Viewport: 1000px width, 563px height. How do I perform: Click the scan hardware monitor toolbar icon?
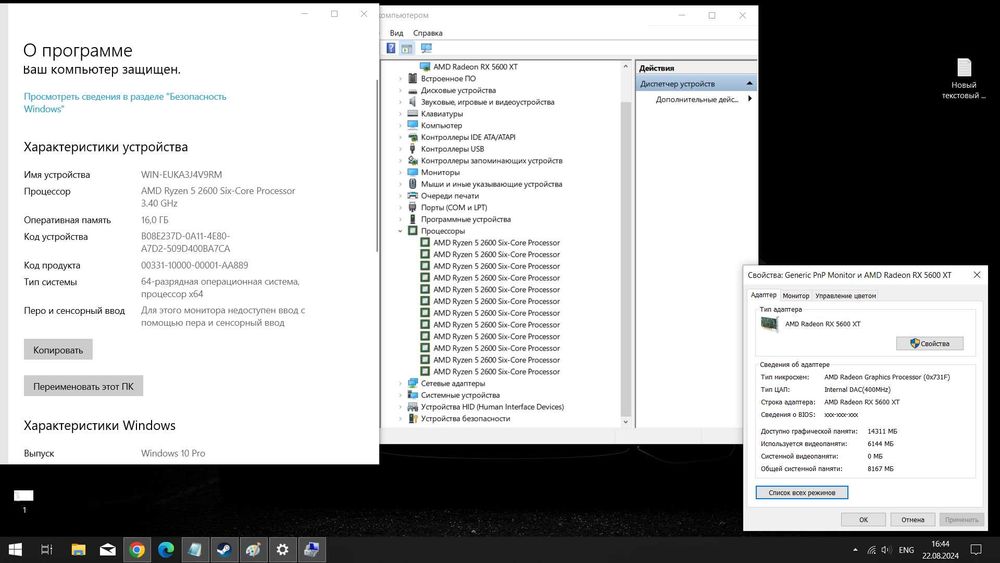pyautogui.click(x=425, y=48)
